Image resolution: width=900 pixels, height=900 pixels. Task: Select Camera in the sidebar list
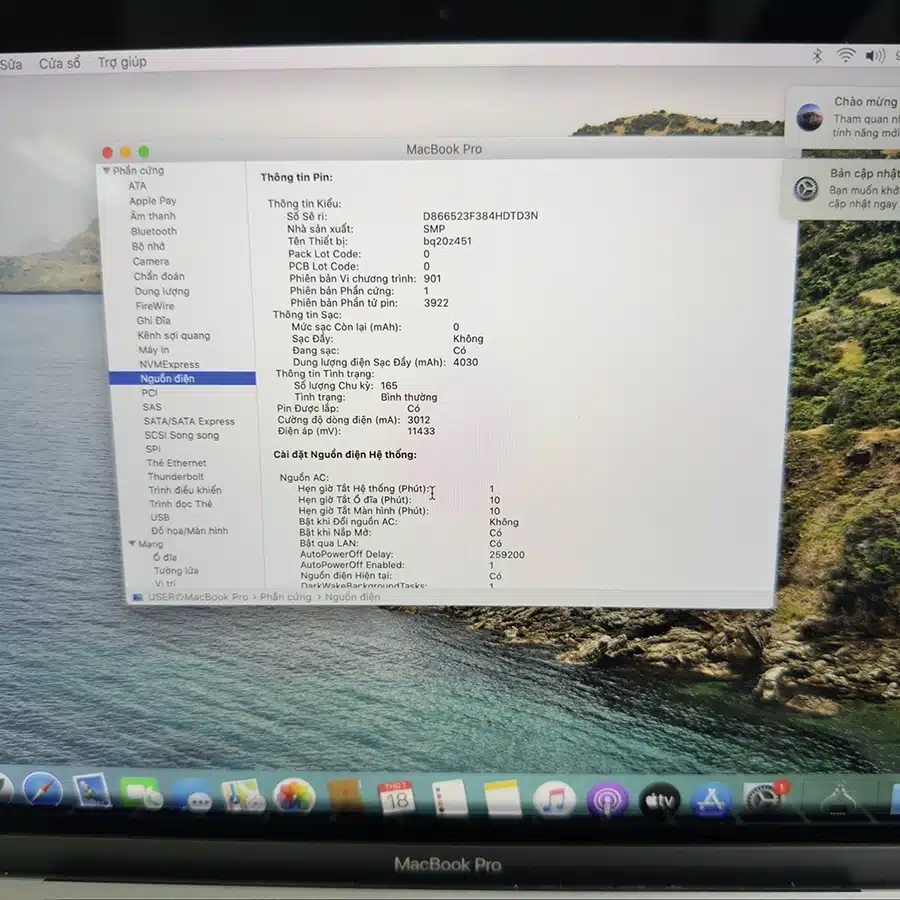(150, 261)
